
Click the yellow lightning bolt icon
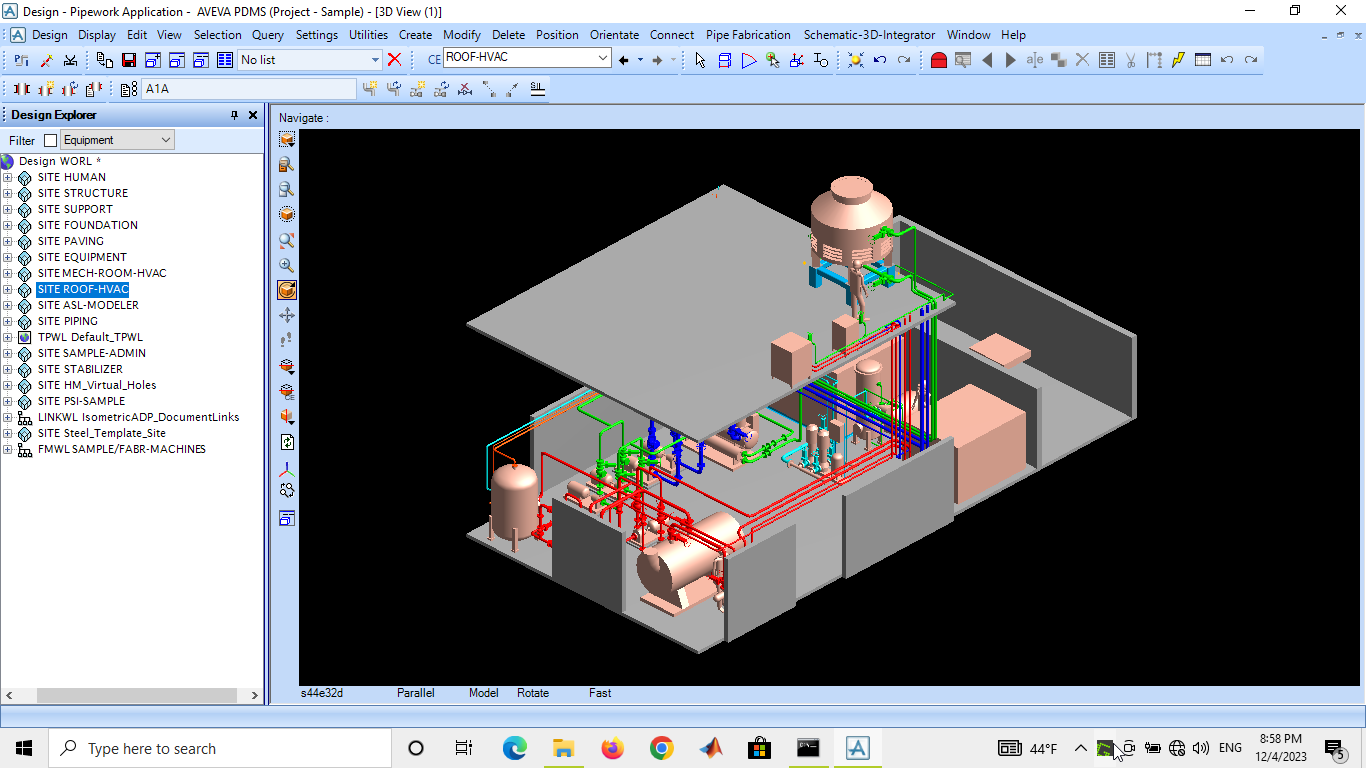click(x=1178, y=60)
